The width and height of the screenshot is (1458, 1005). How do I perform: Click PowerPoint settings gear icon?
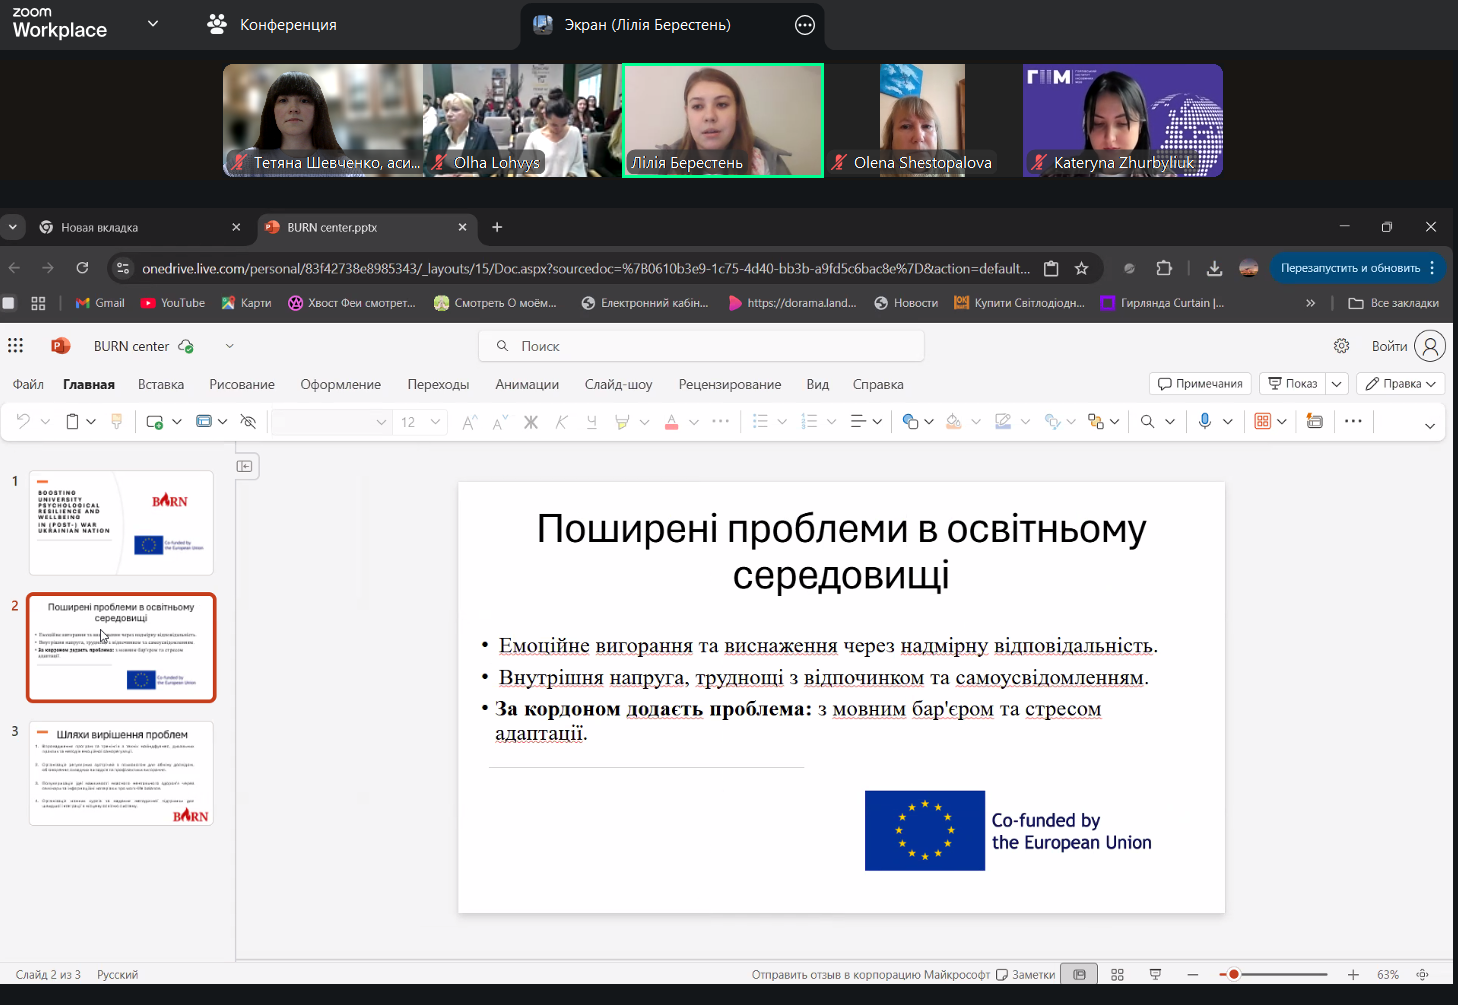tap(1341, 346)
